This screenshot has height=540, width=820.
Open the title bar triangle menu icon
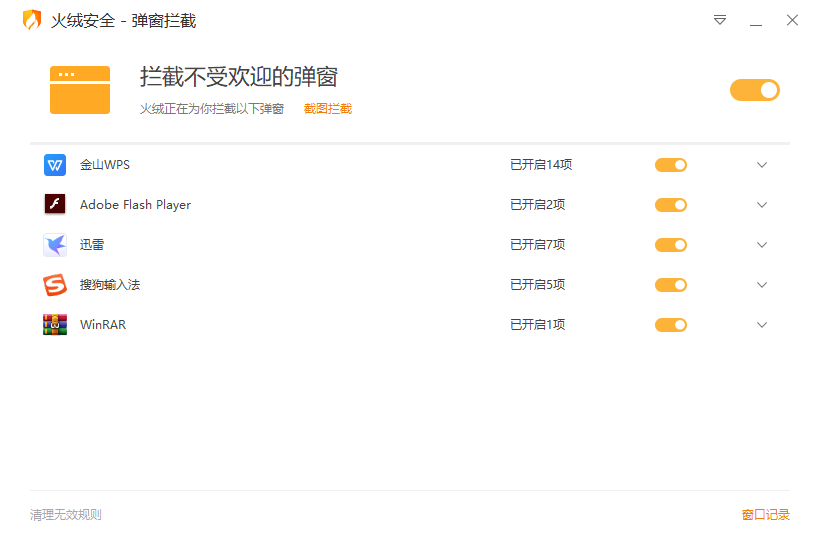tap(720, 20)
